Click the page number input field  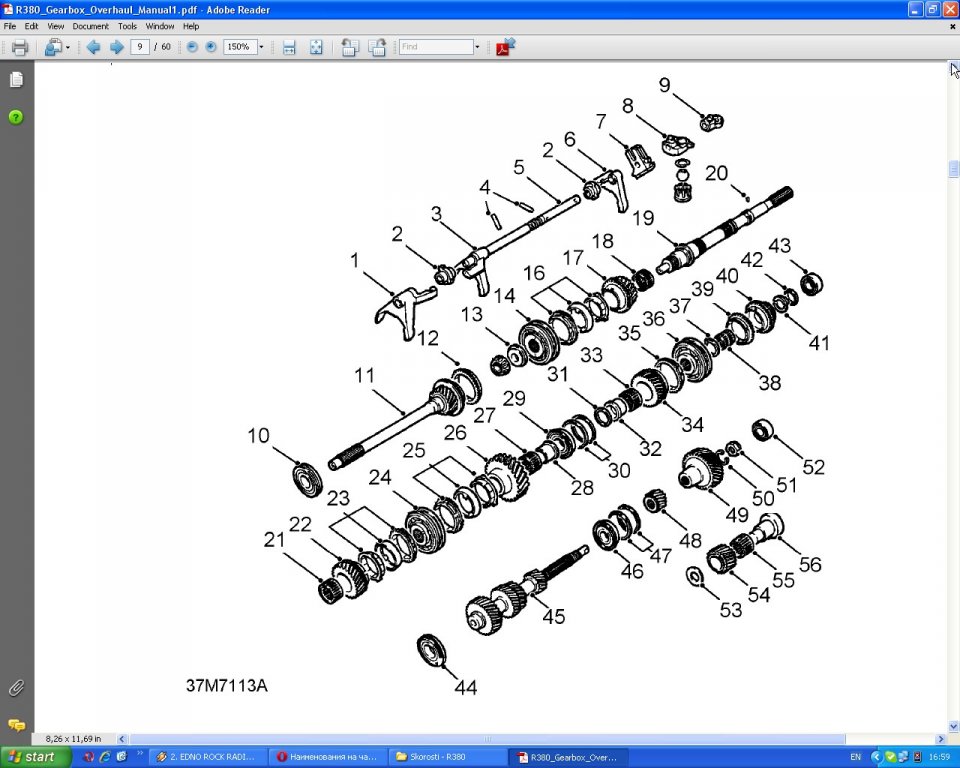coord(140,47)
